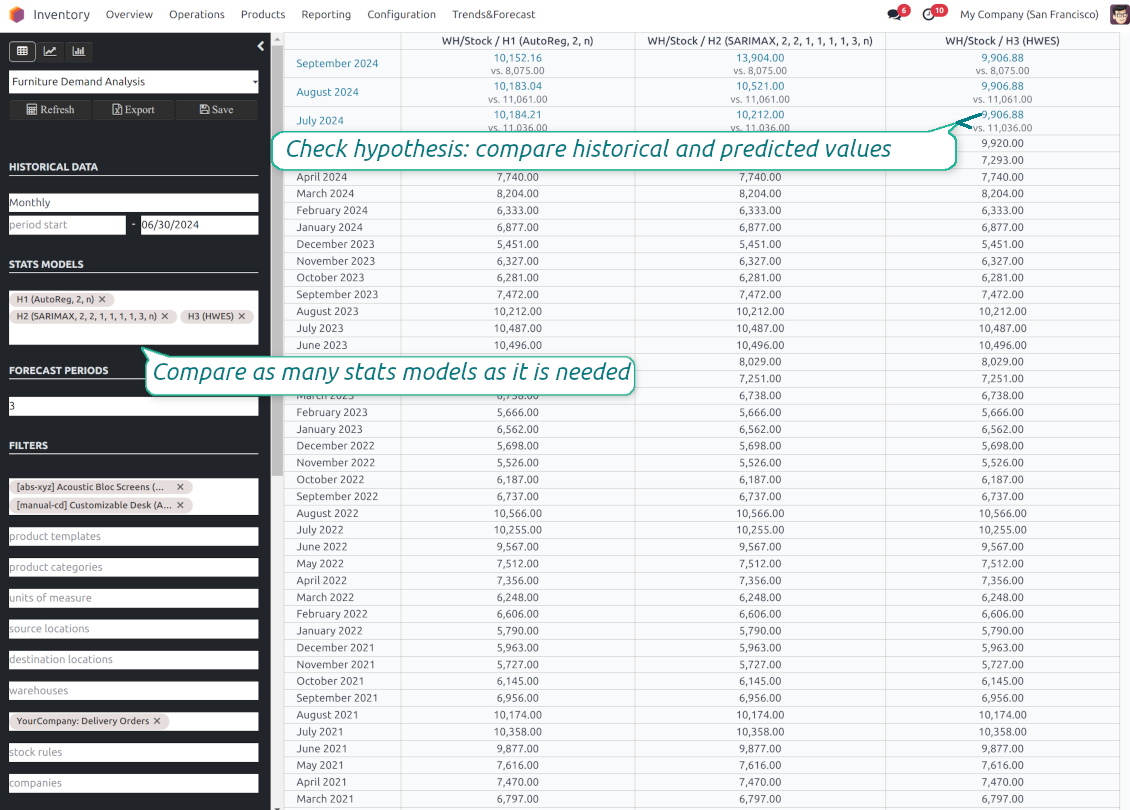The image size is (1130, 810).
Task: Click the July 2022 row label
Action: pyautogui.click(x=320, y=530)
